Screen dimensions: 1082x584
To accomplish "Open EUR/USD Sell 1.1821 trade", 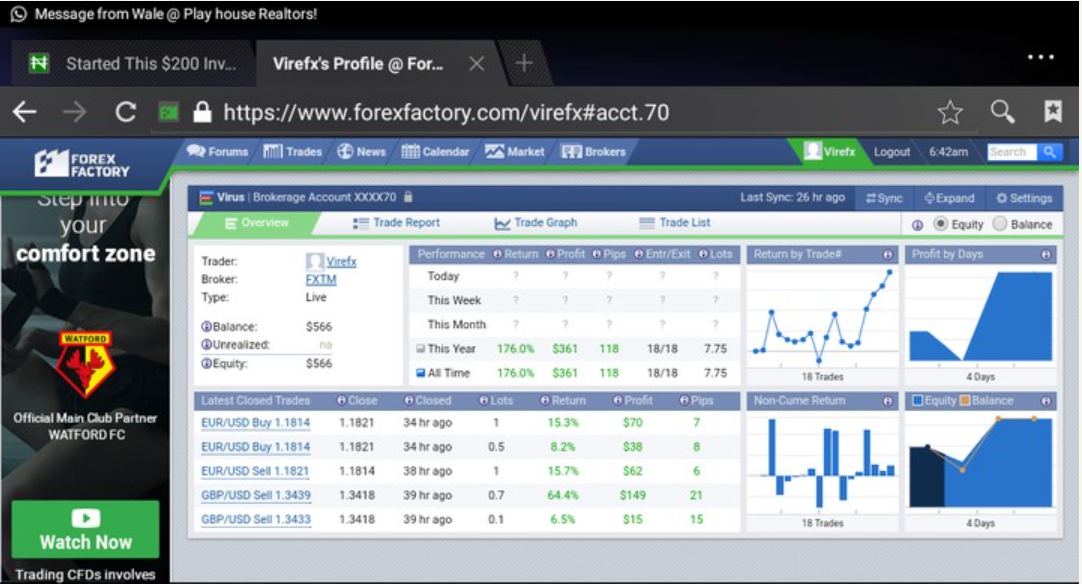I will point(255,471).
